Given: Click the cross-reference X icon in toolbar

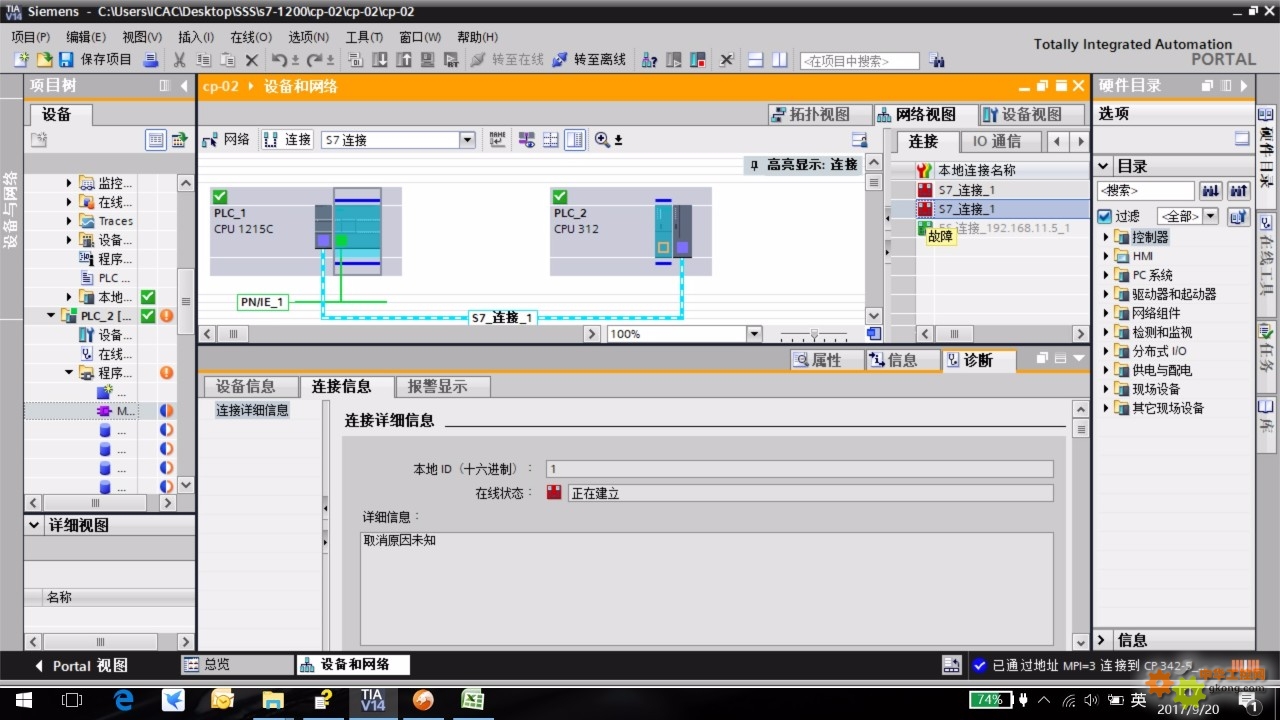Looking at the screenshot, I should tap(727, 60).
